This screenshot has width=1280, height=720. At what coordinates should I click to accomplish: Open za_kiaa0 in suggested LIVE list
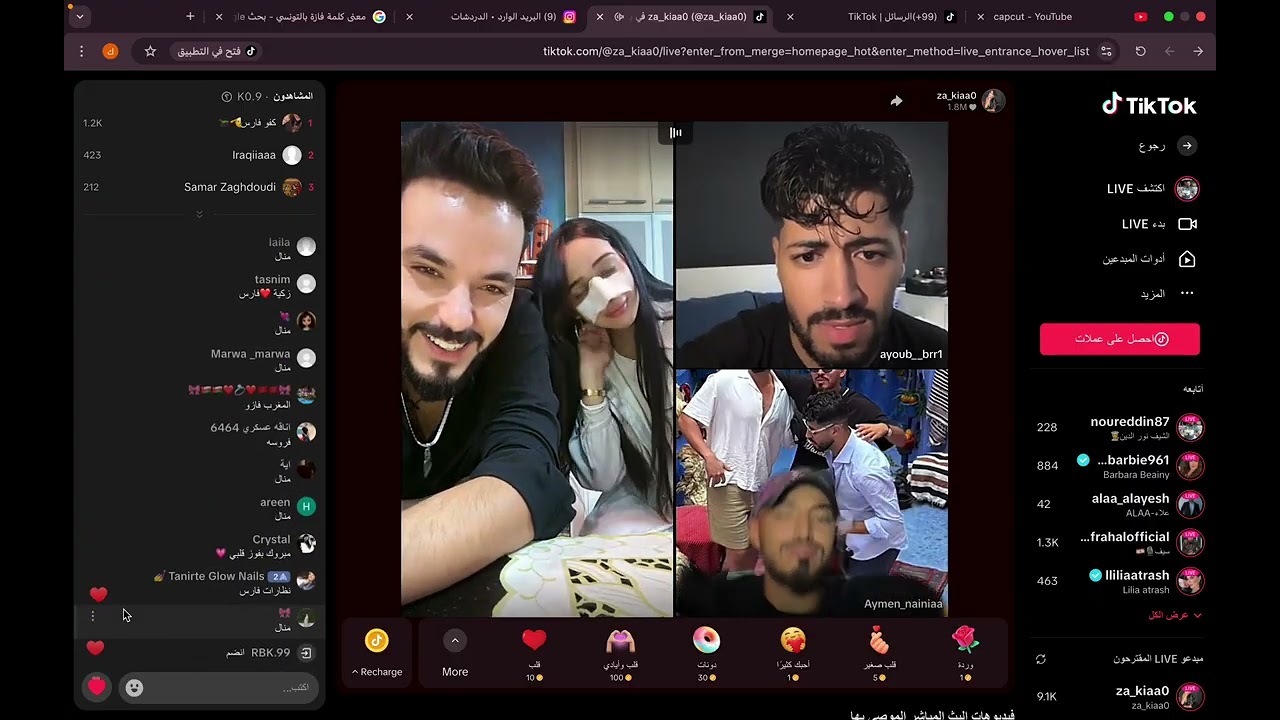(x=1120, y=696)
